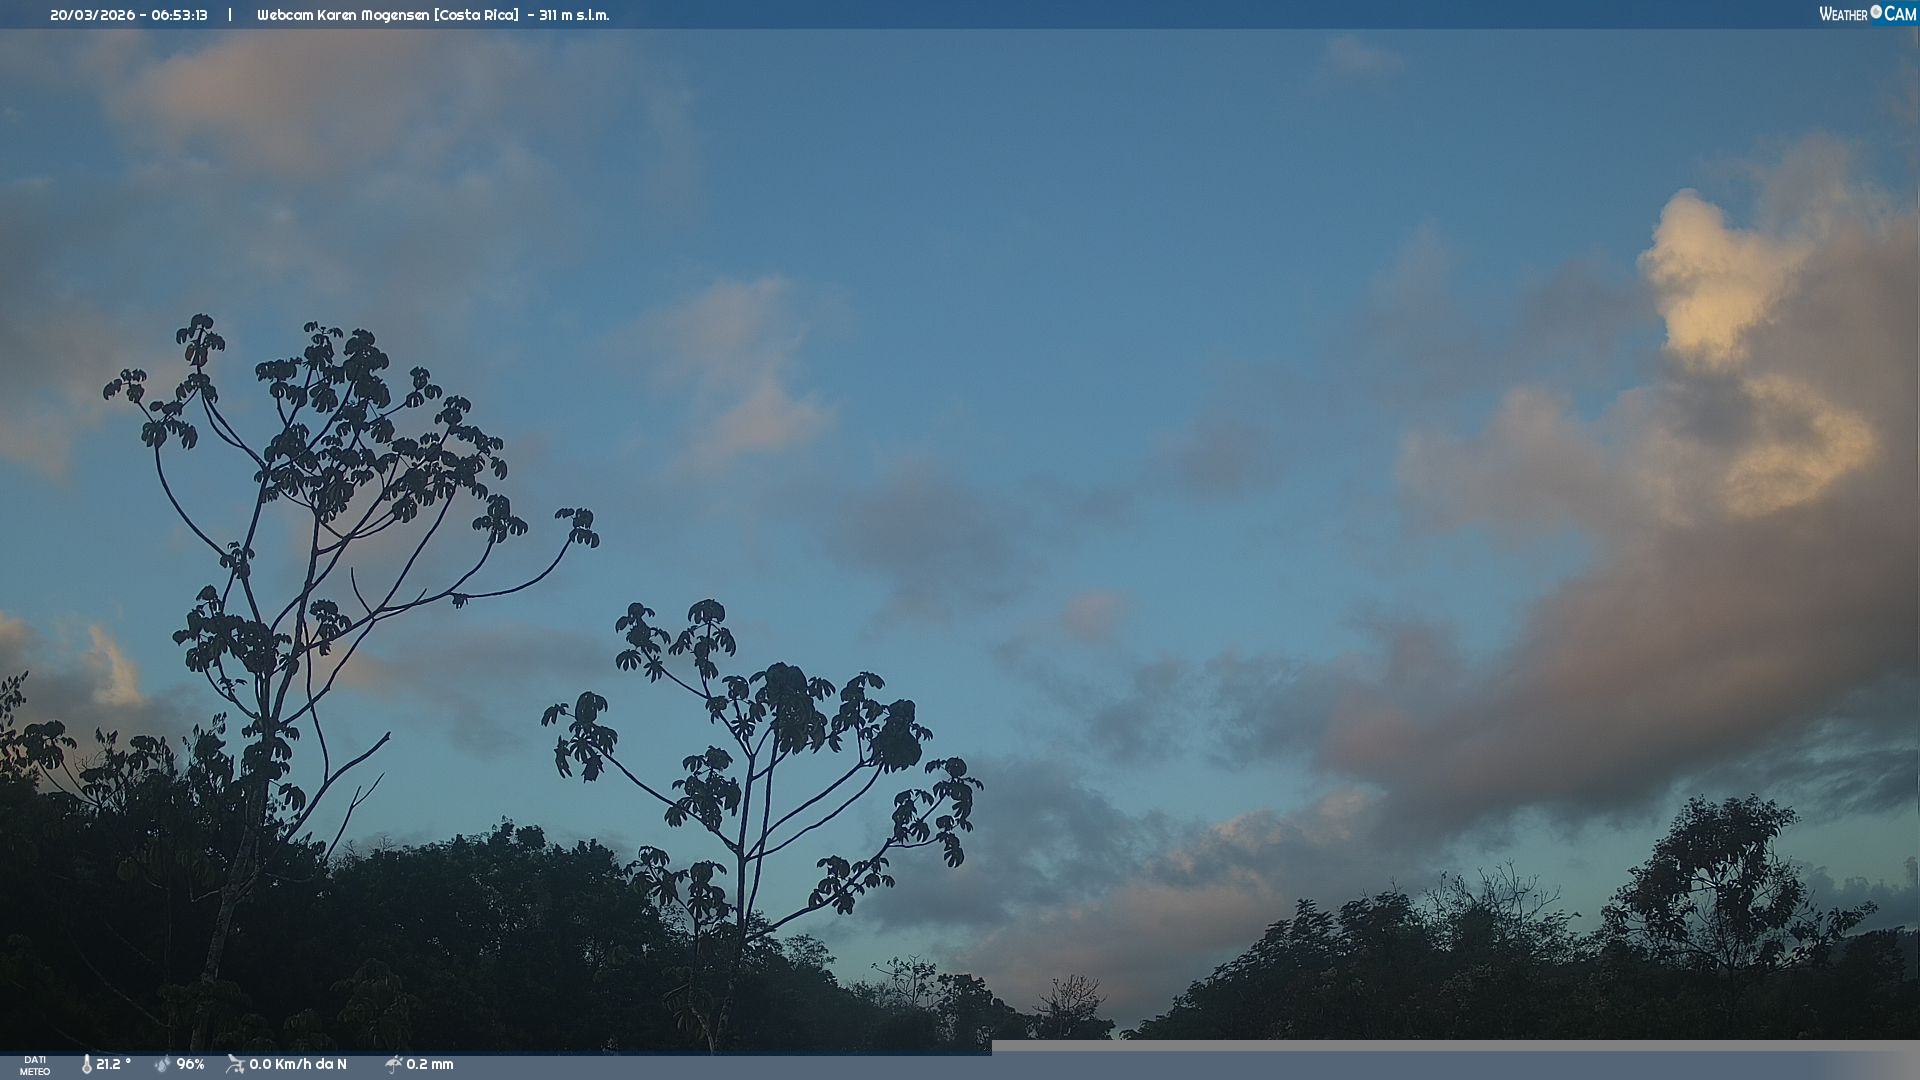Click the 0.0 Km/h da N wind reading

click(x=298, y=1065)
